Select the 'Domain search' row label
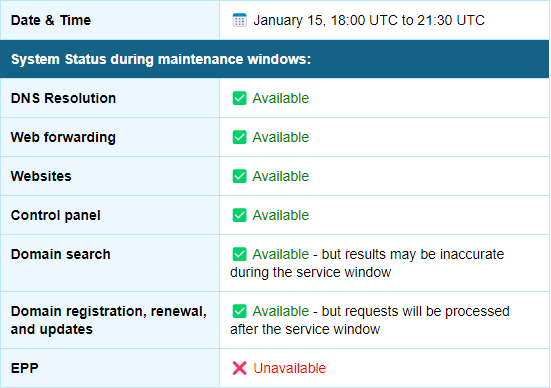The height and width of the screenshot is (388, 551). click(60, 254)
